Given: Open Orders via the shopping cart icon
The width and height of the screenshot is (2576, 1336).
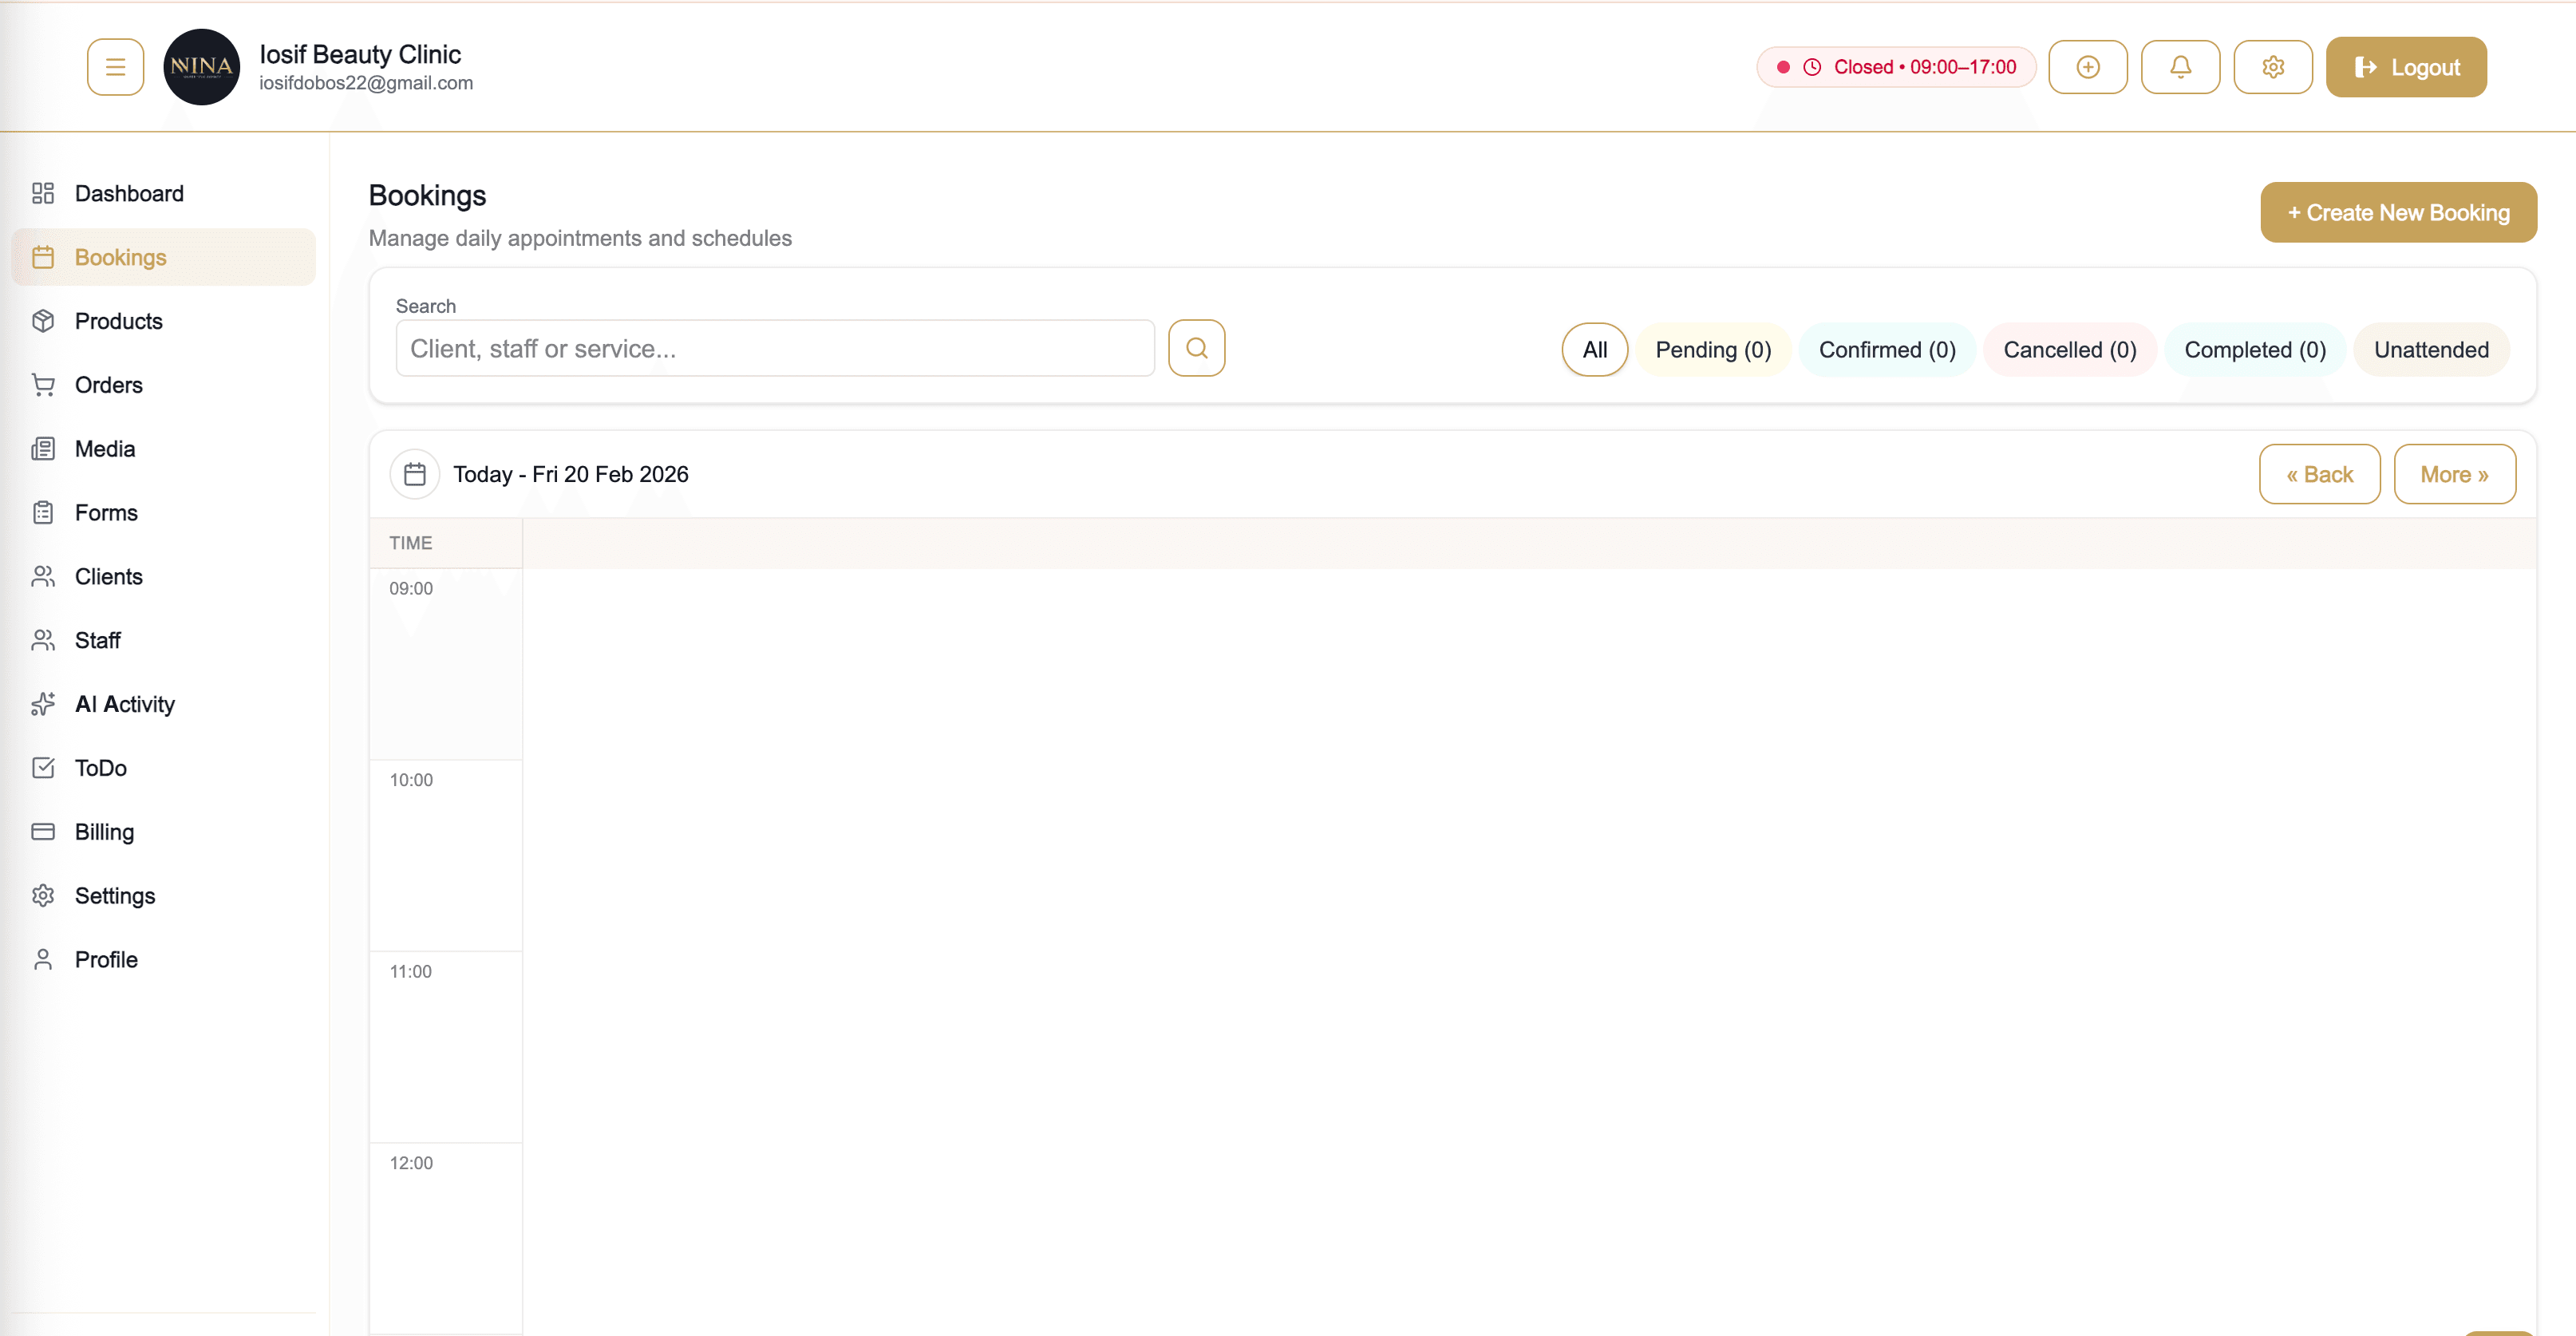Looking at the screenshot, I should pyautogui.click(x=44, y=385).
